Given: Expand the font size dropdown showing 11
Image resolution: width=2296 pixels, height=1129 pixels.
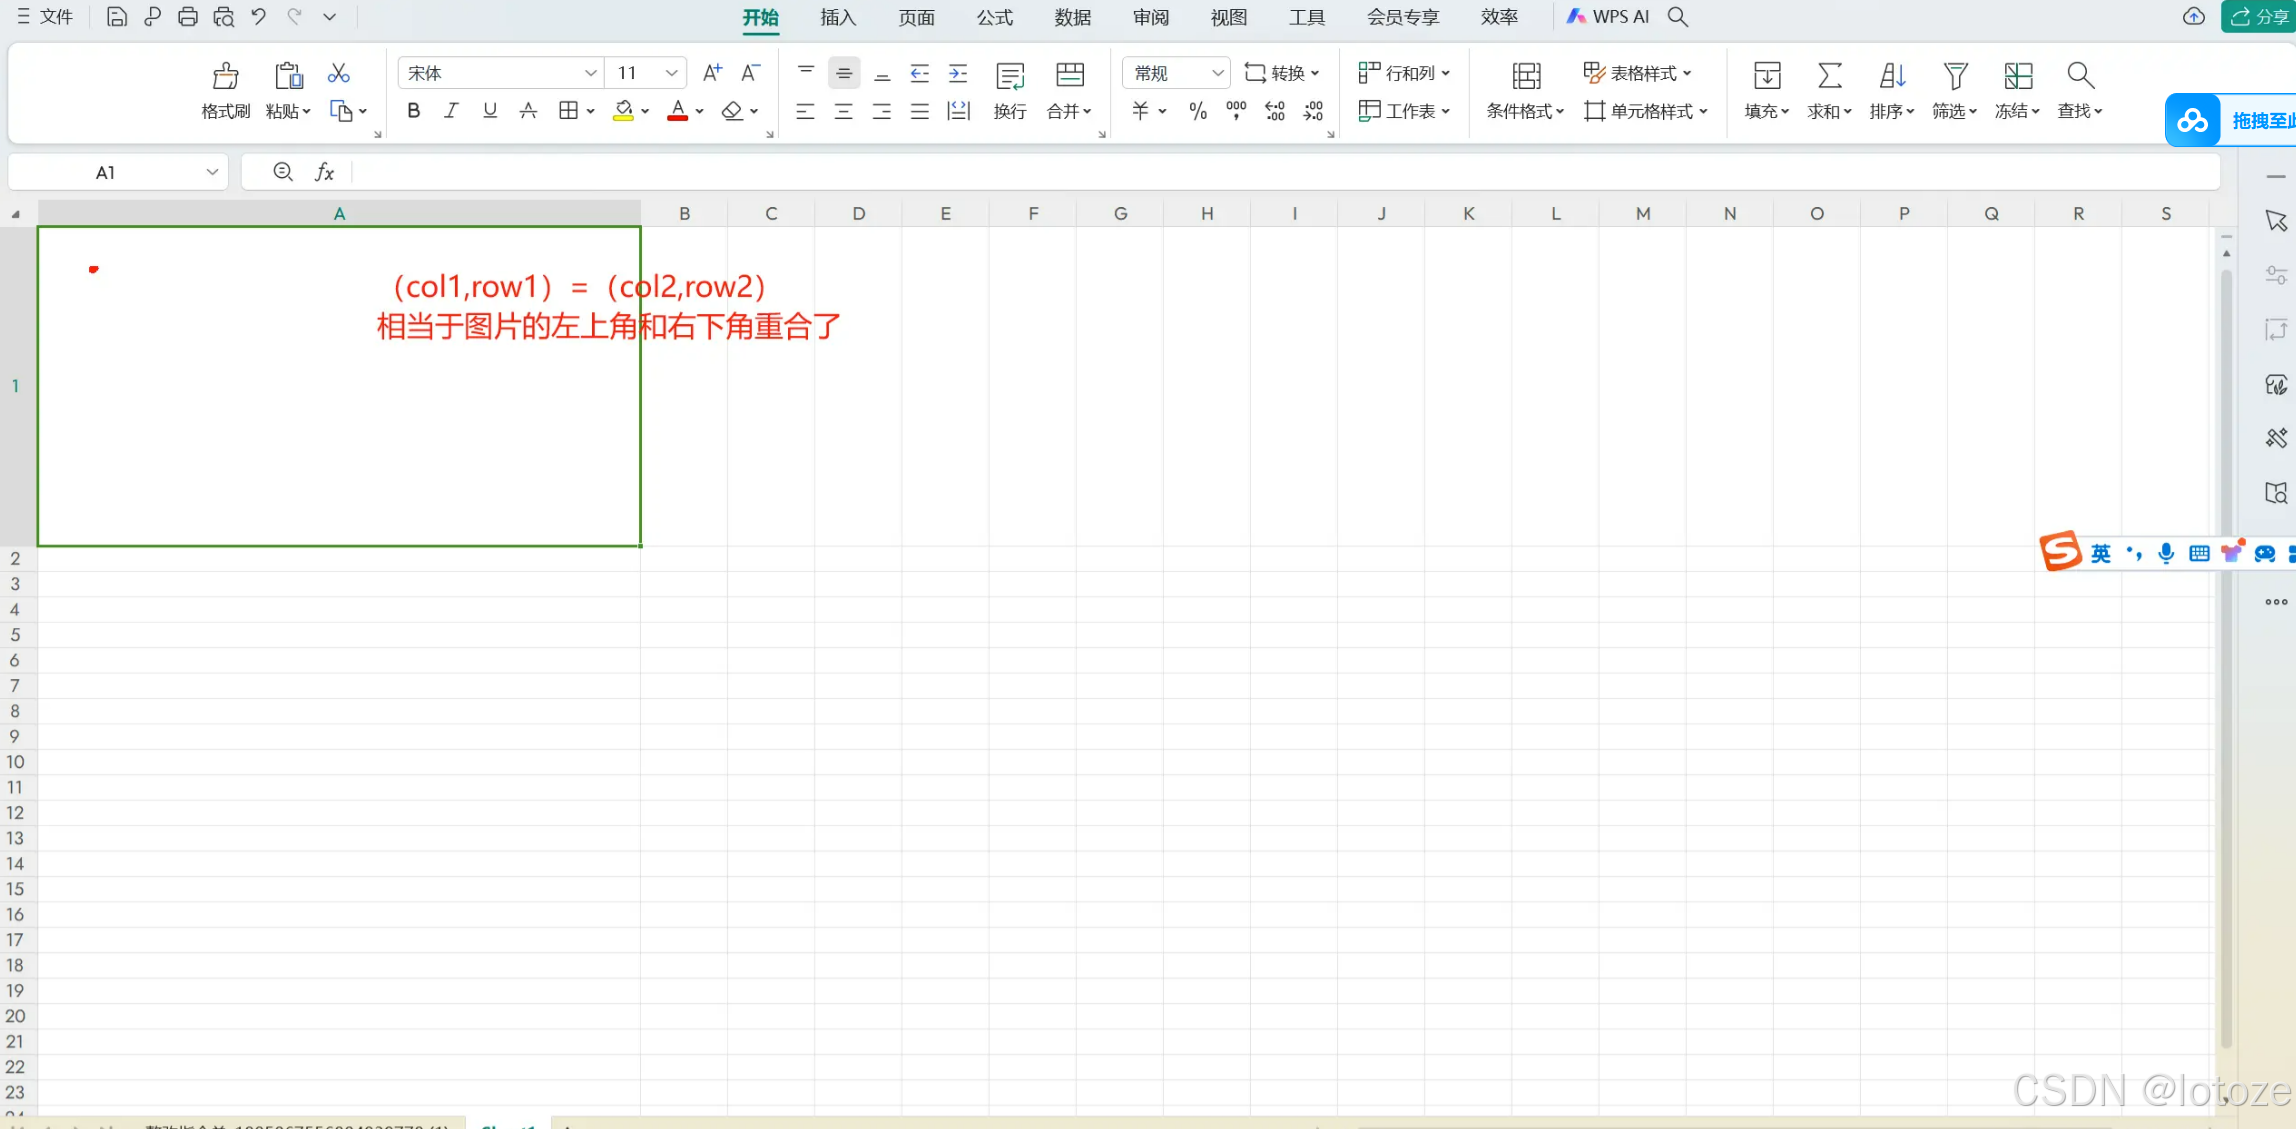Looking at the screenshot, I should 671,73.
